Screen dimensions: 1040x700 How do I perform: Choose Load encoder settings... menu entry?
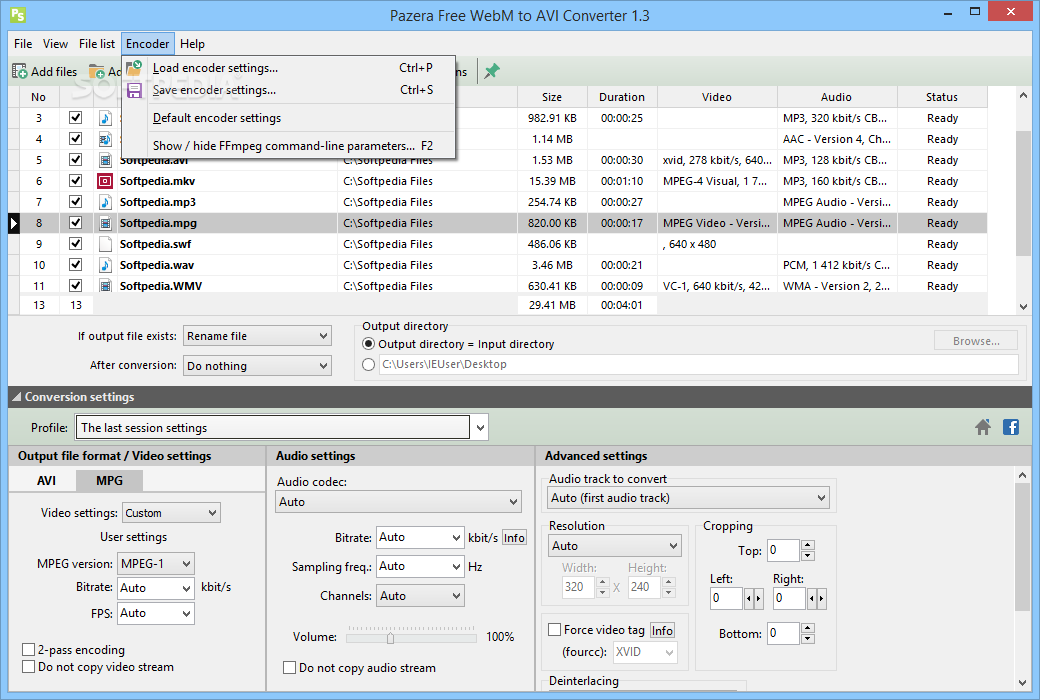[289, 68]
